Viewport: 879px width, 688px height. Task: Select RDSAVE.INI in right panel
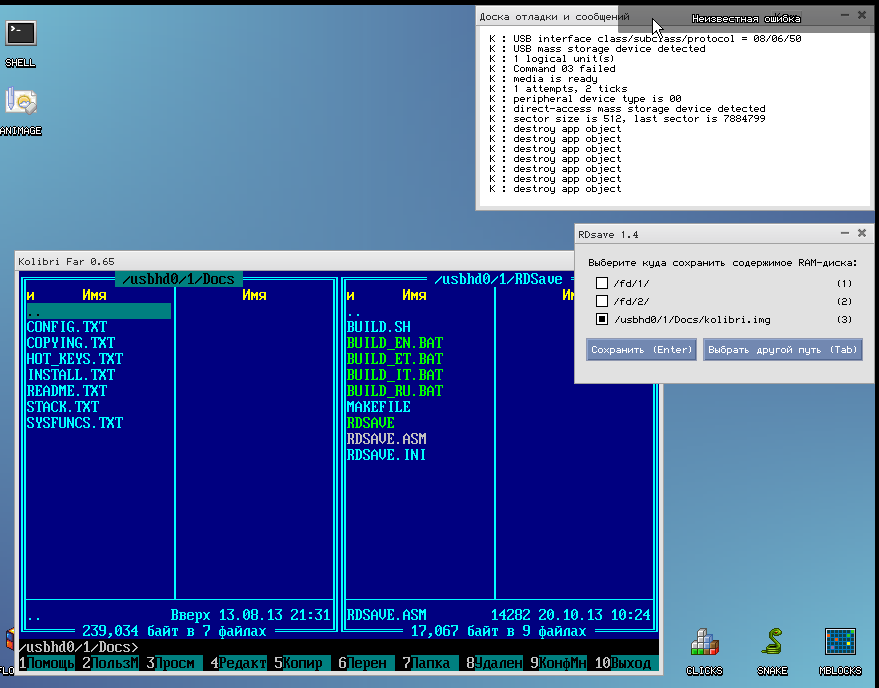386,455
